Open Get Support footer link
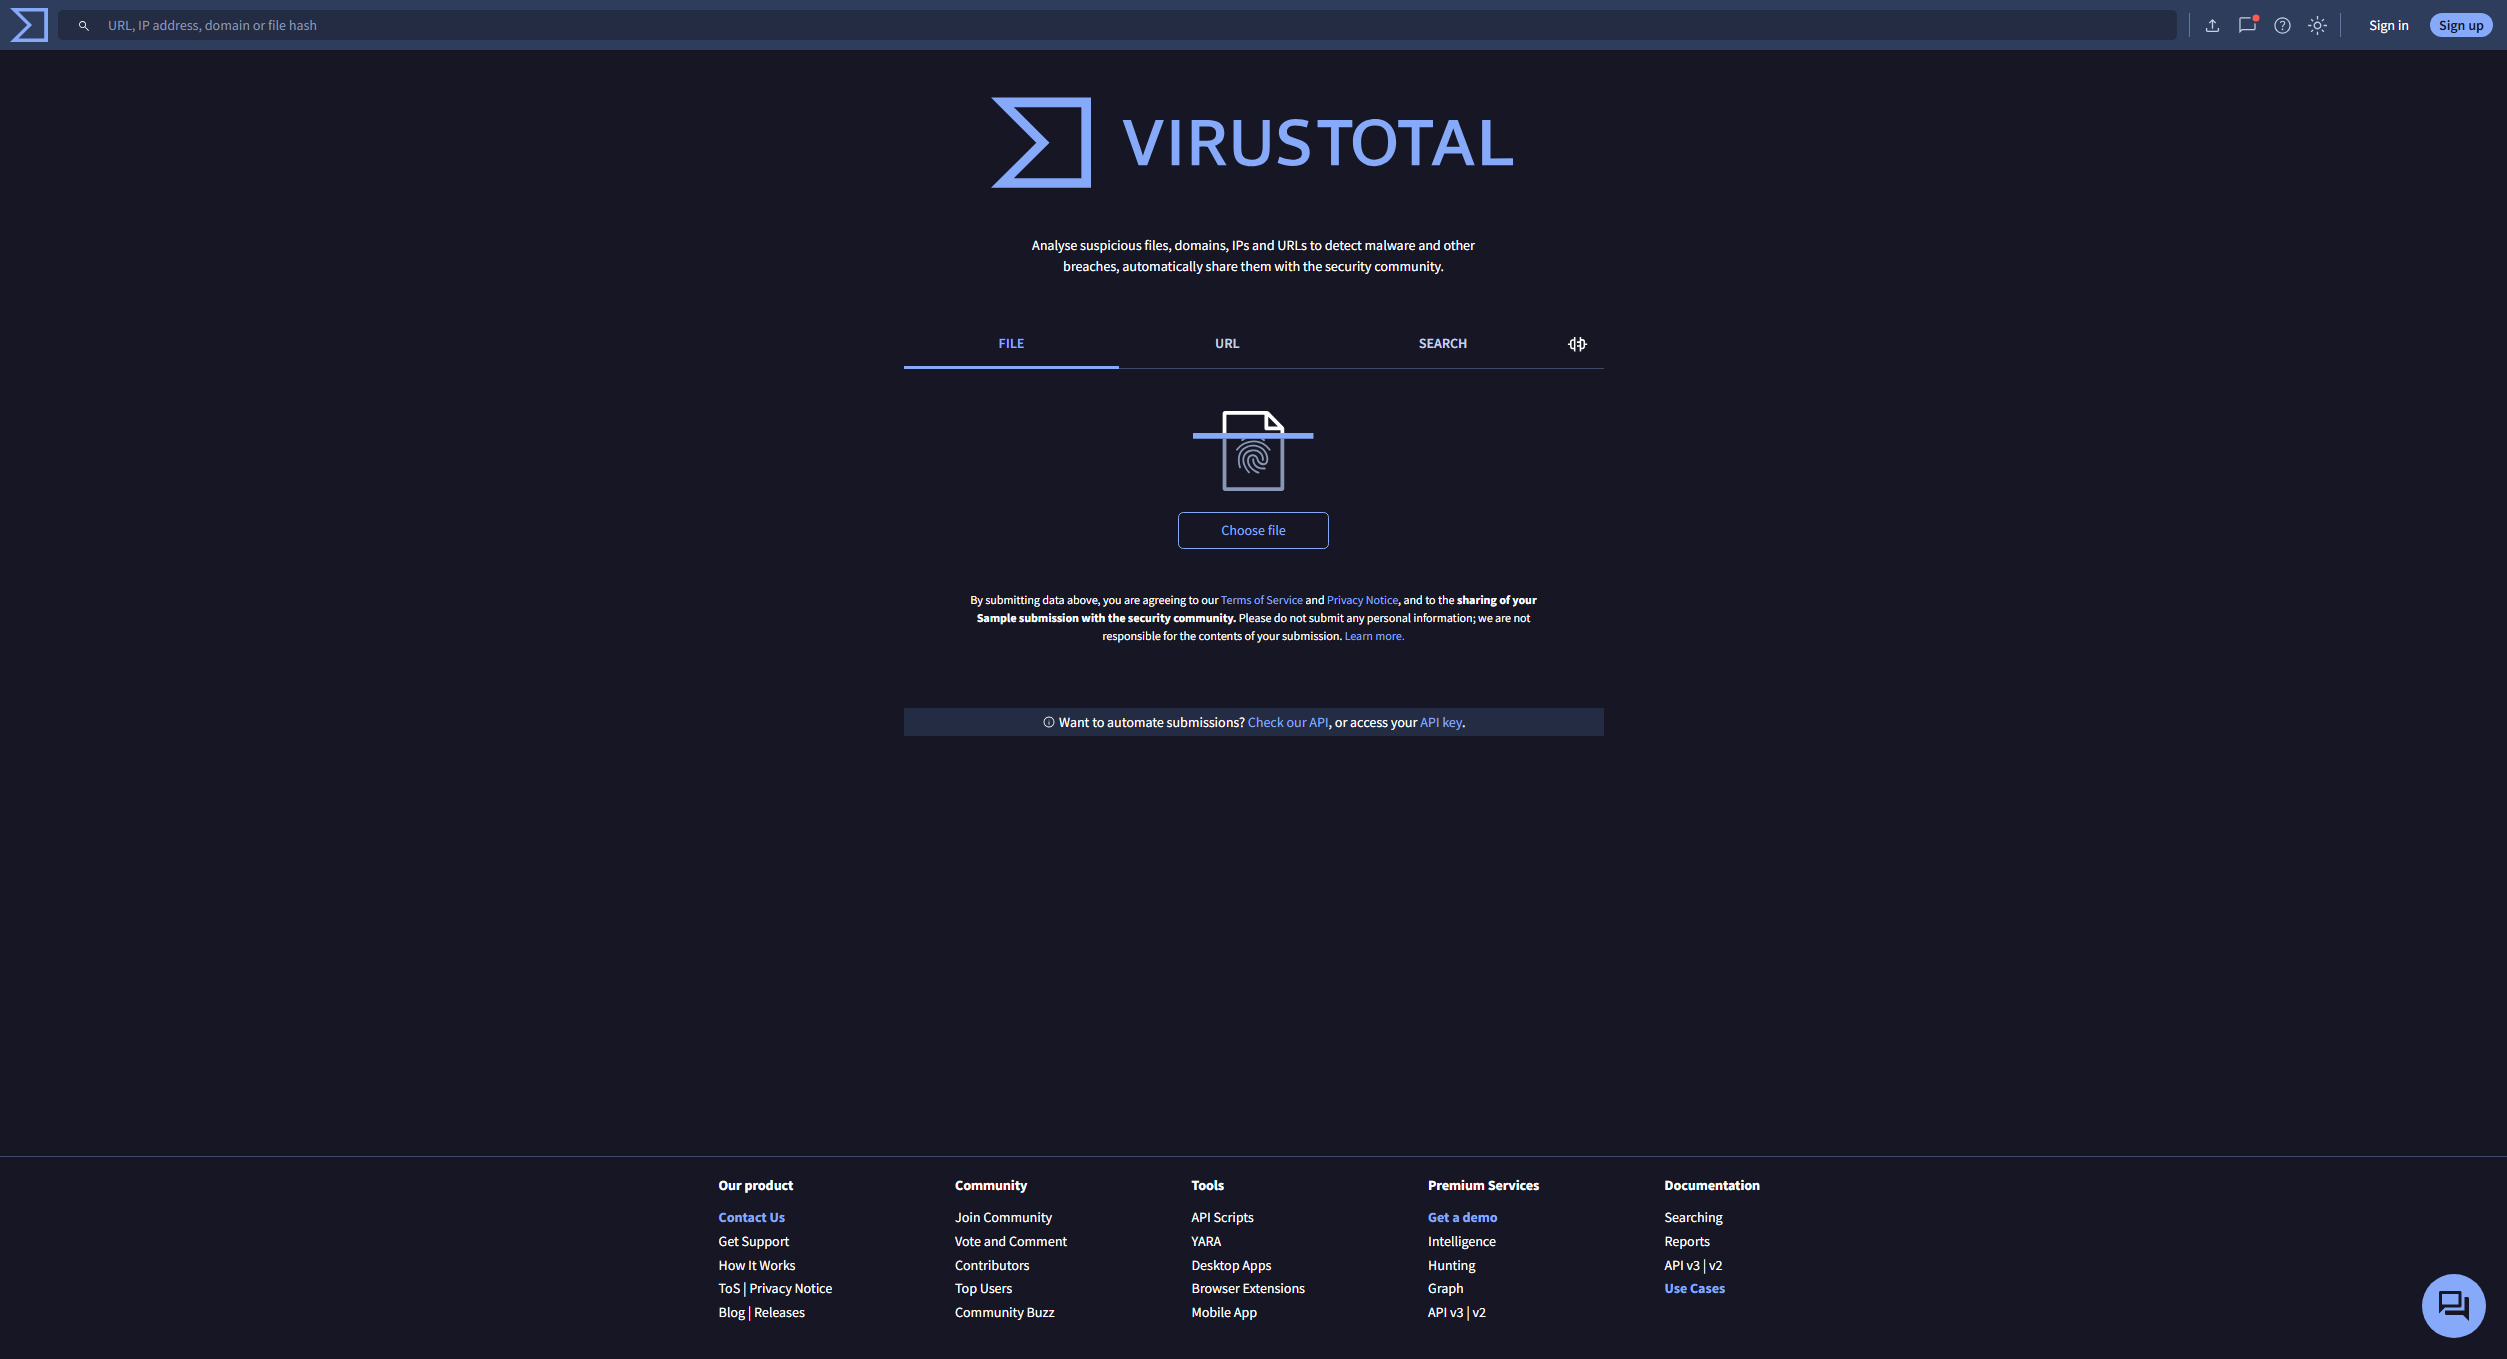This screenshot has height=1359, width=2507. [x=753, y=1241]
